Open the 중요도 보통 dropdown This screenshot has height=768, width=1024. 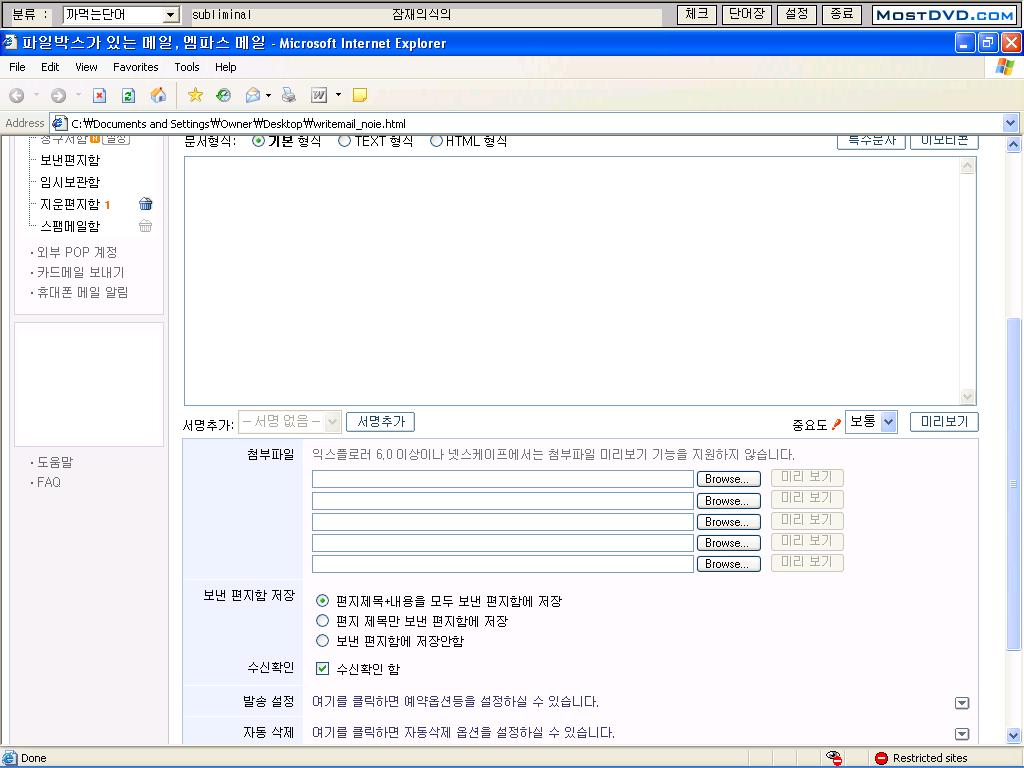coord(871,422)
